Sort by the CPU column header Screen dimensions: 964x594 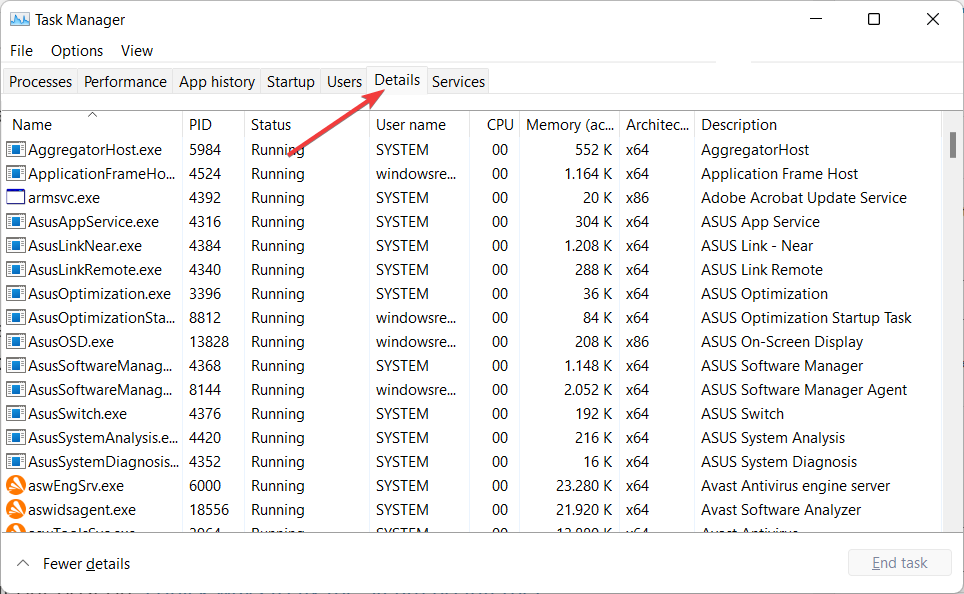(495, 124)
